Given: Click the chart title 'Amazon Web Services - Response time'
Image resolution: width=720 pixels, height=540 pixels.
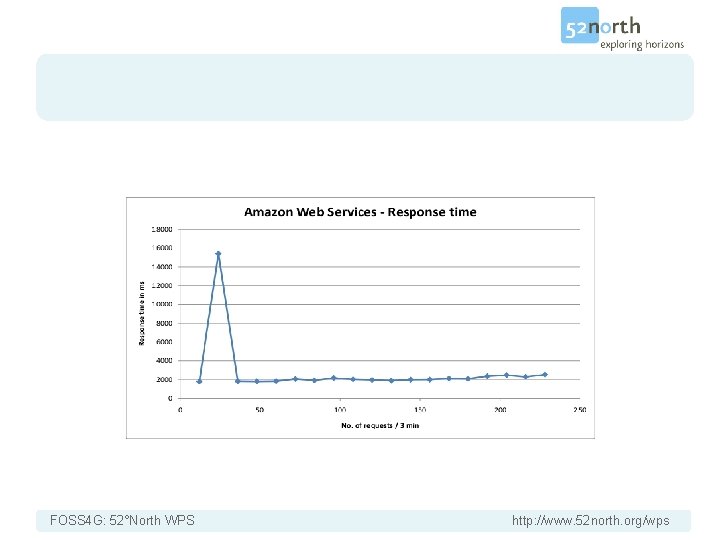Looking at the screenshot, I should 360,212.
